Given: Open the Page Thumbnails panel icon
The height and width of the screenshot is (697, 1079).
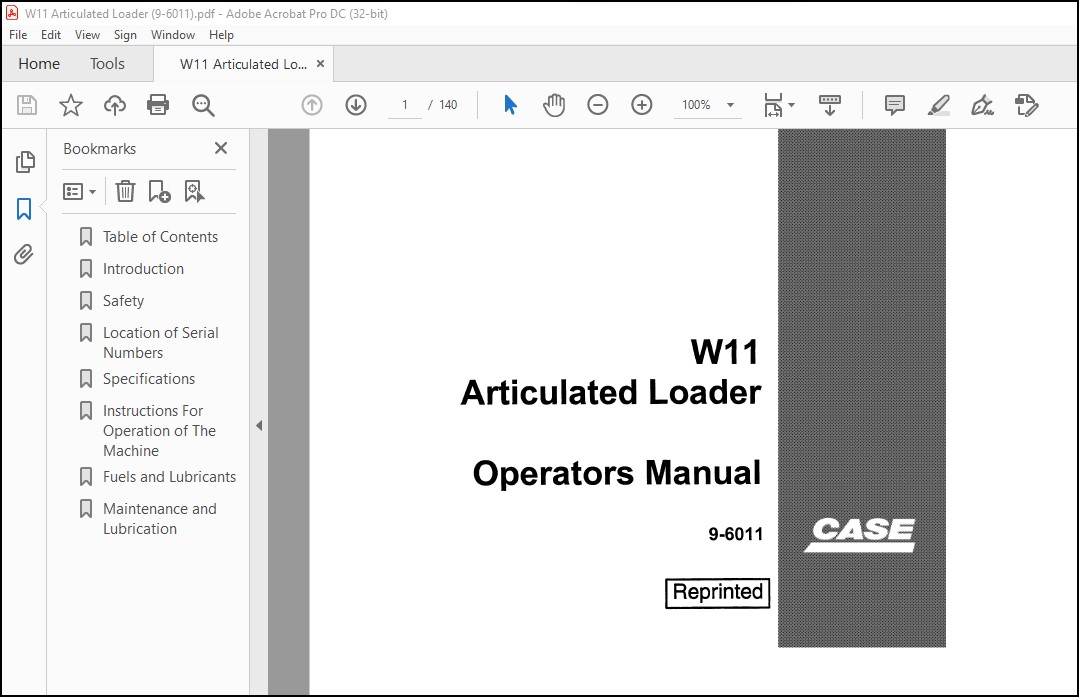Looking at the screenshot, I should pyautogui.click(x=25, y=162).
